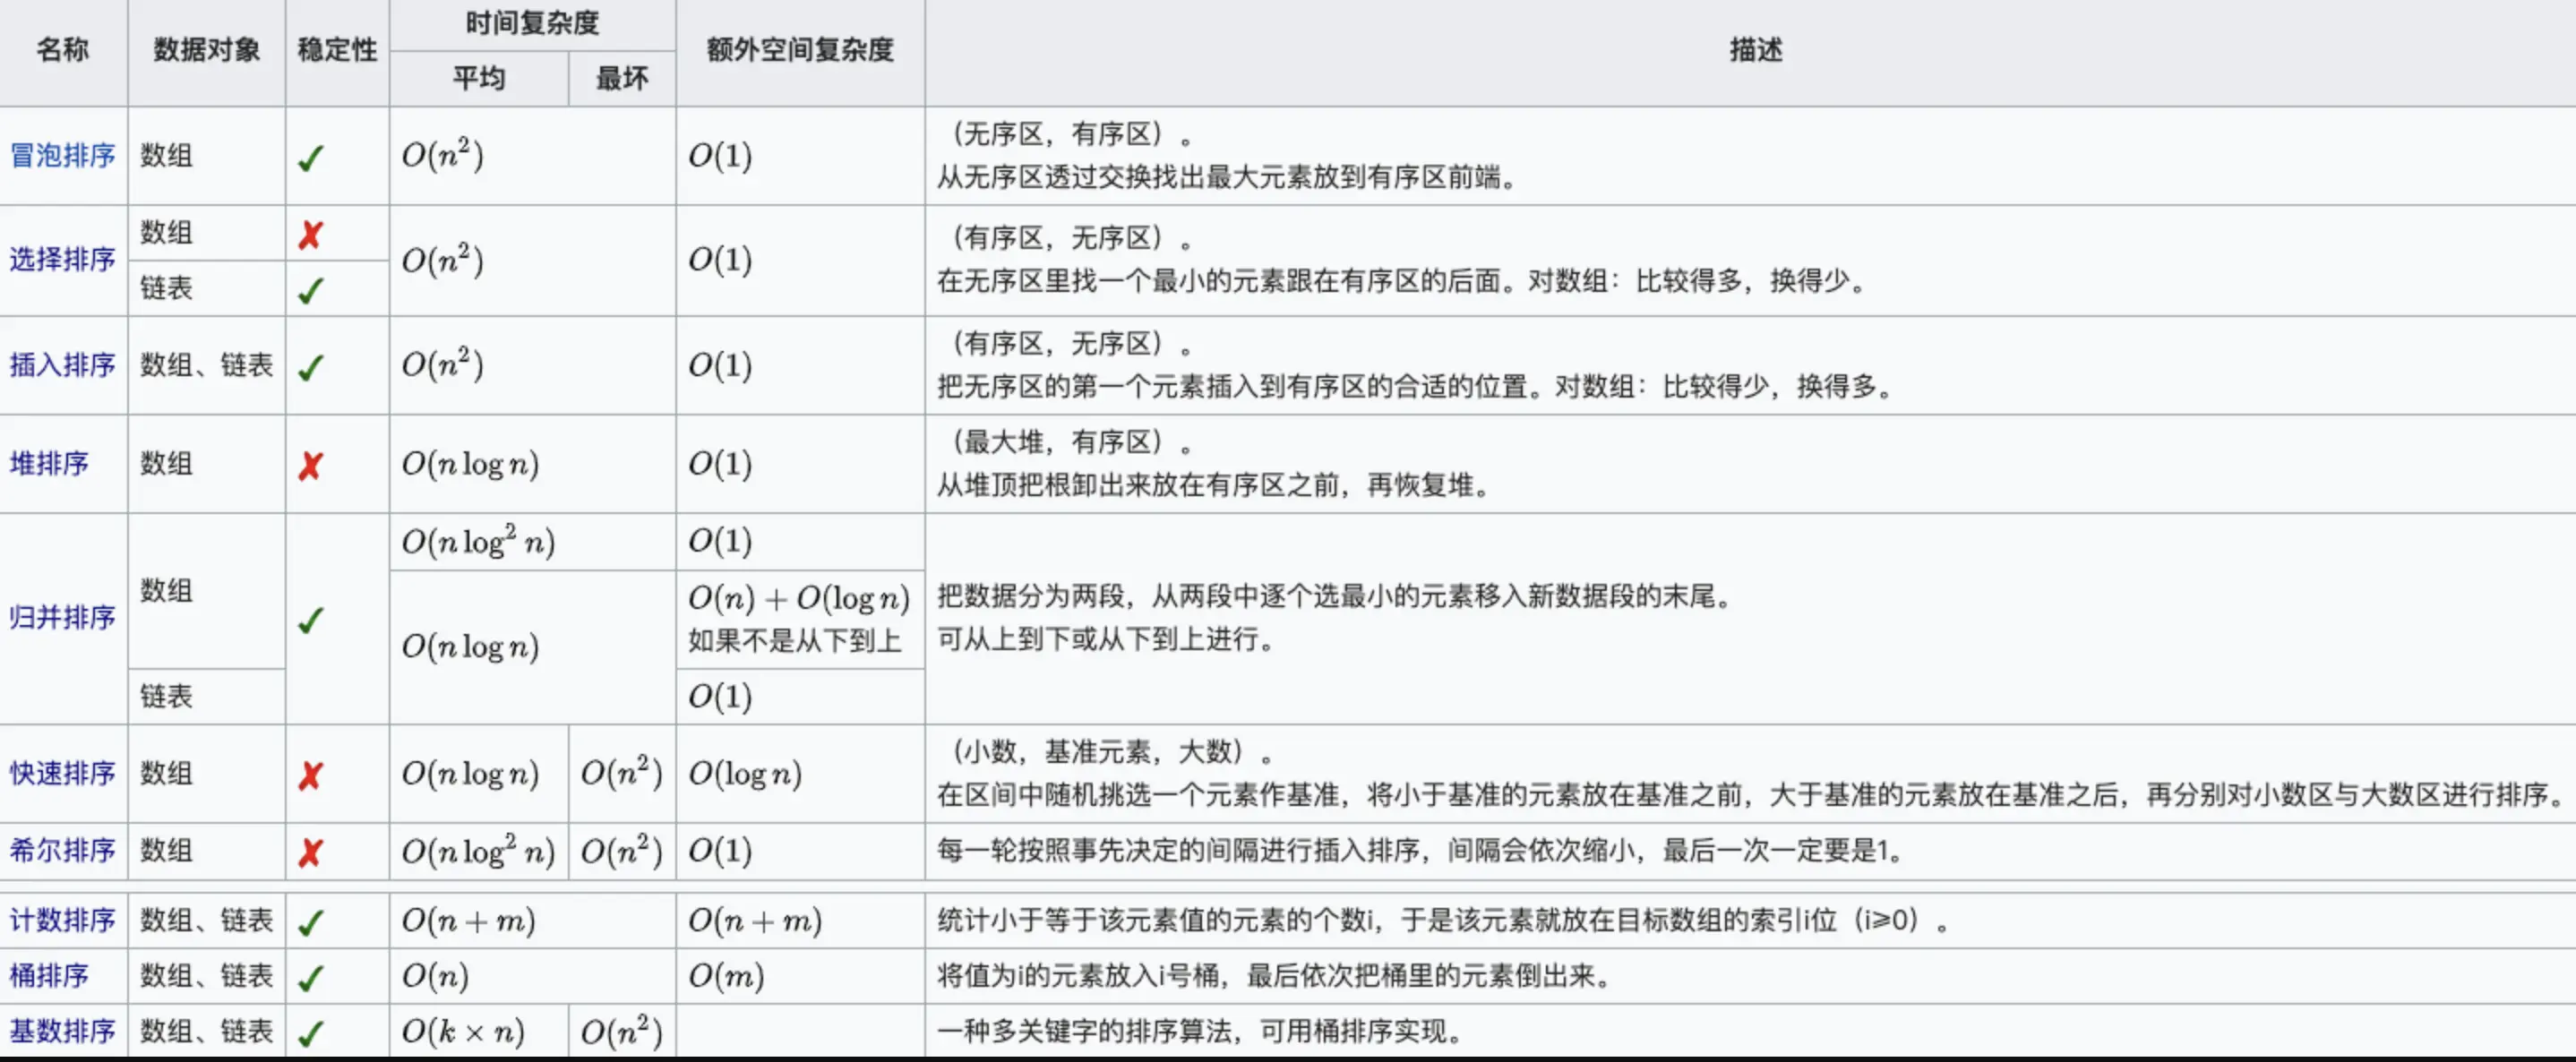Open the 堆排序 article link
The width and height of the screenshot is (2576, 1062).
click(x=49, y=464)
